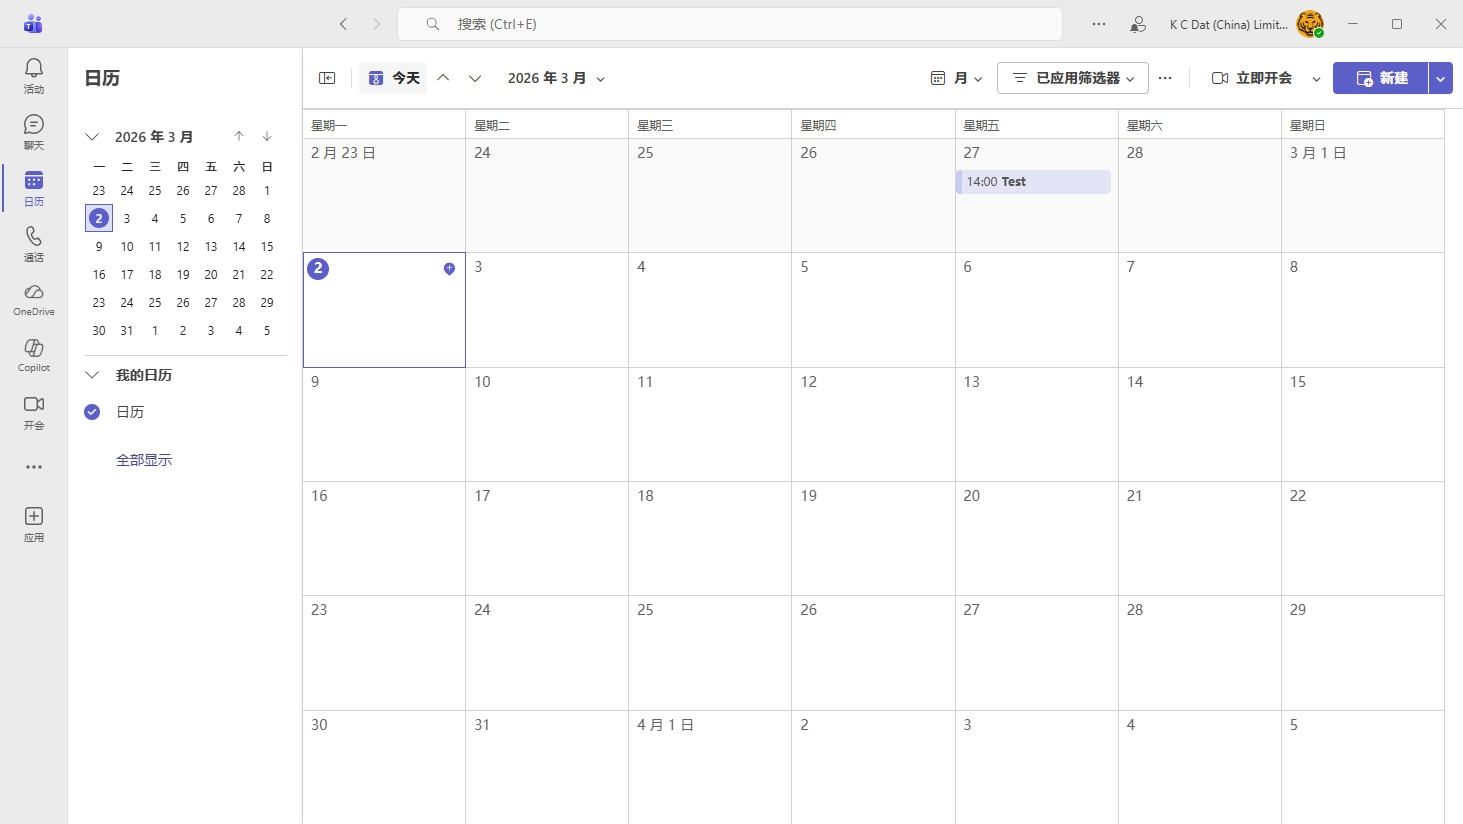Screen dimensions: 1463x824
Task: Collapse the calendar side pane
Action: click(x=326, y=77)
